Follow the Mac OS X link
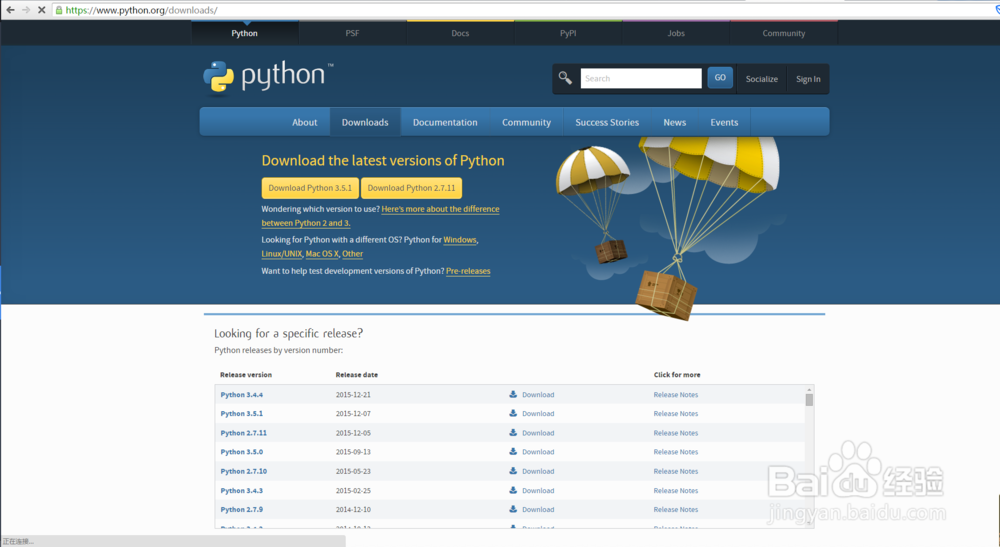 (322, 254)
